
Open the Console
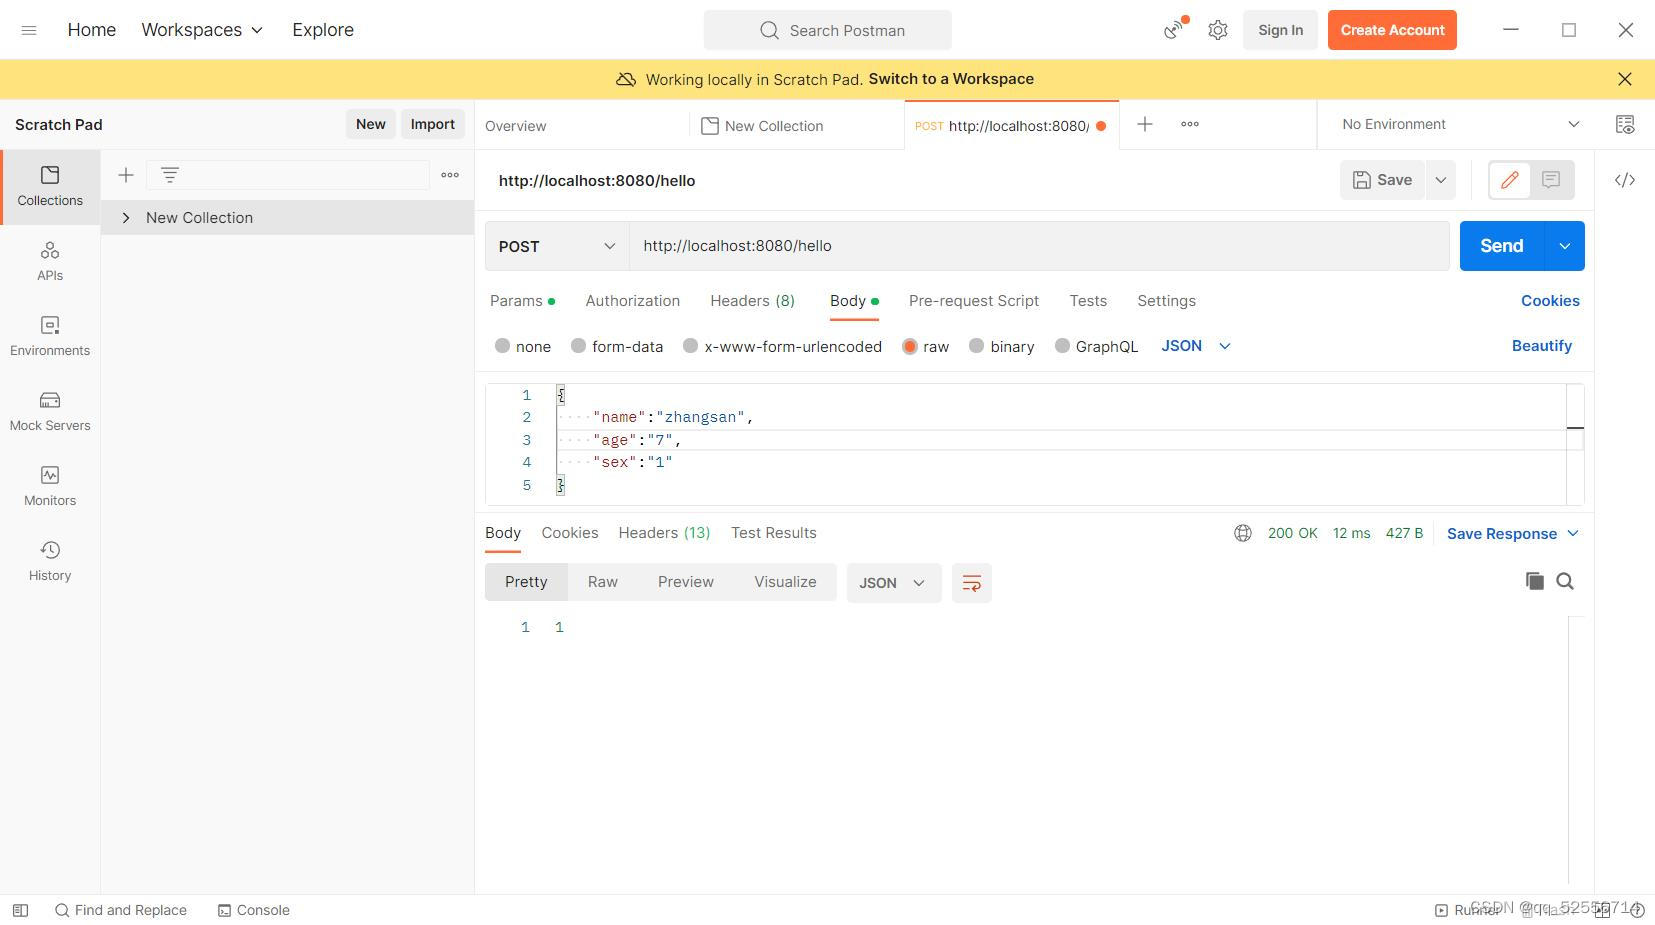point(254,910)
